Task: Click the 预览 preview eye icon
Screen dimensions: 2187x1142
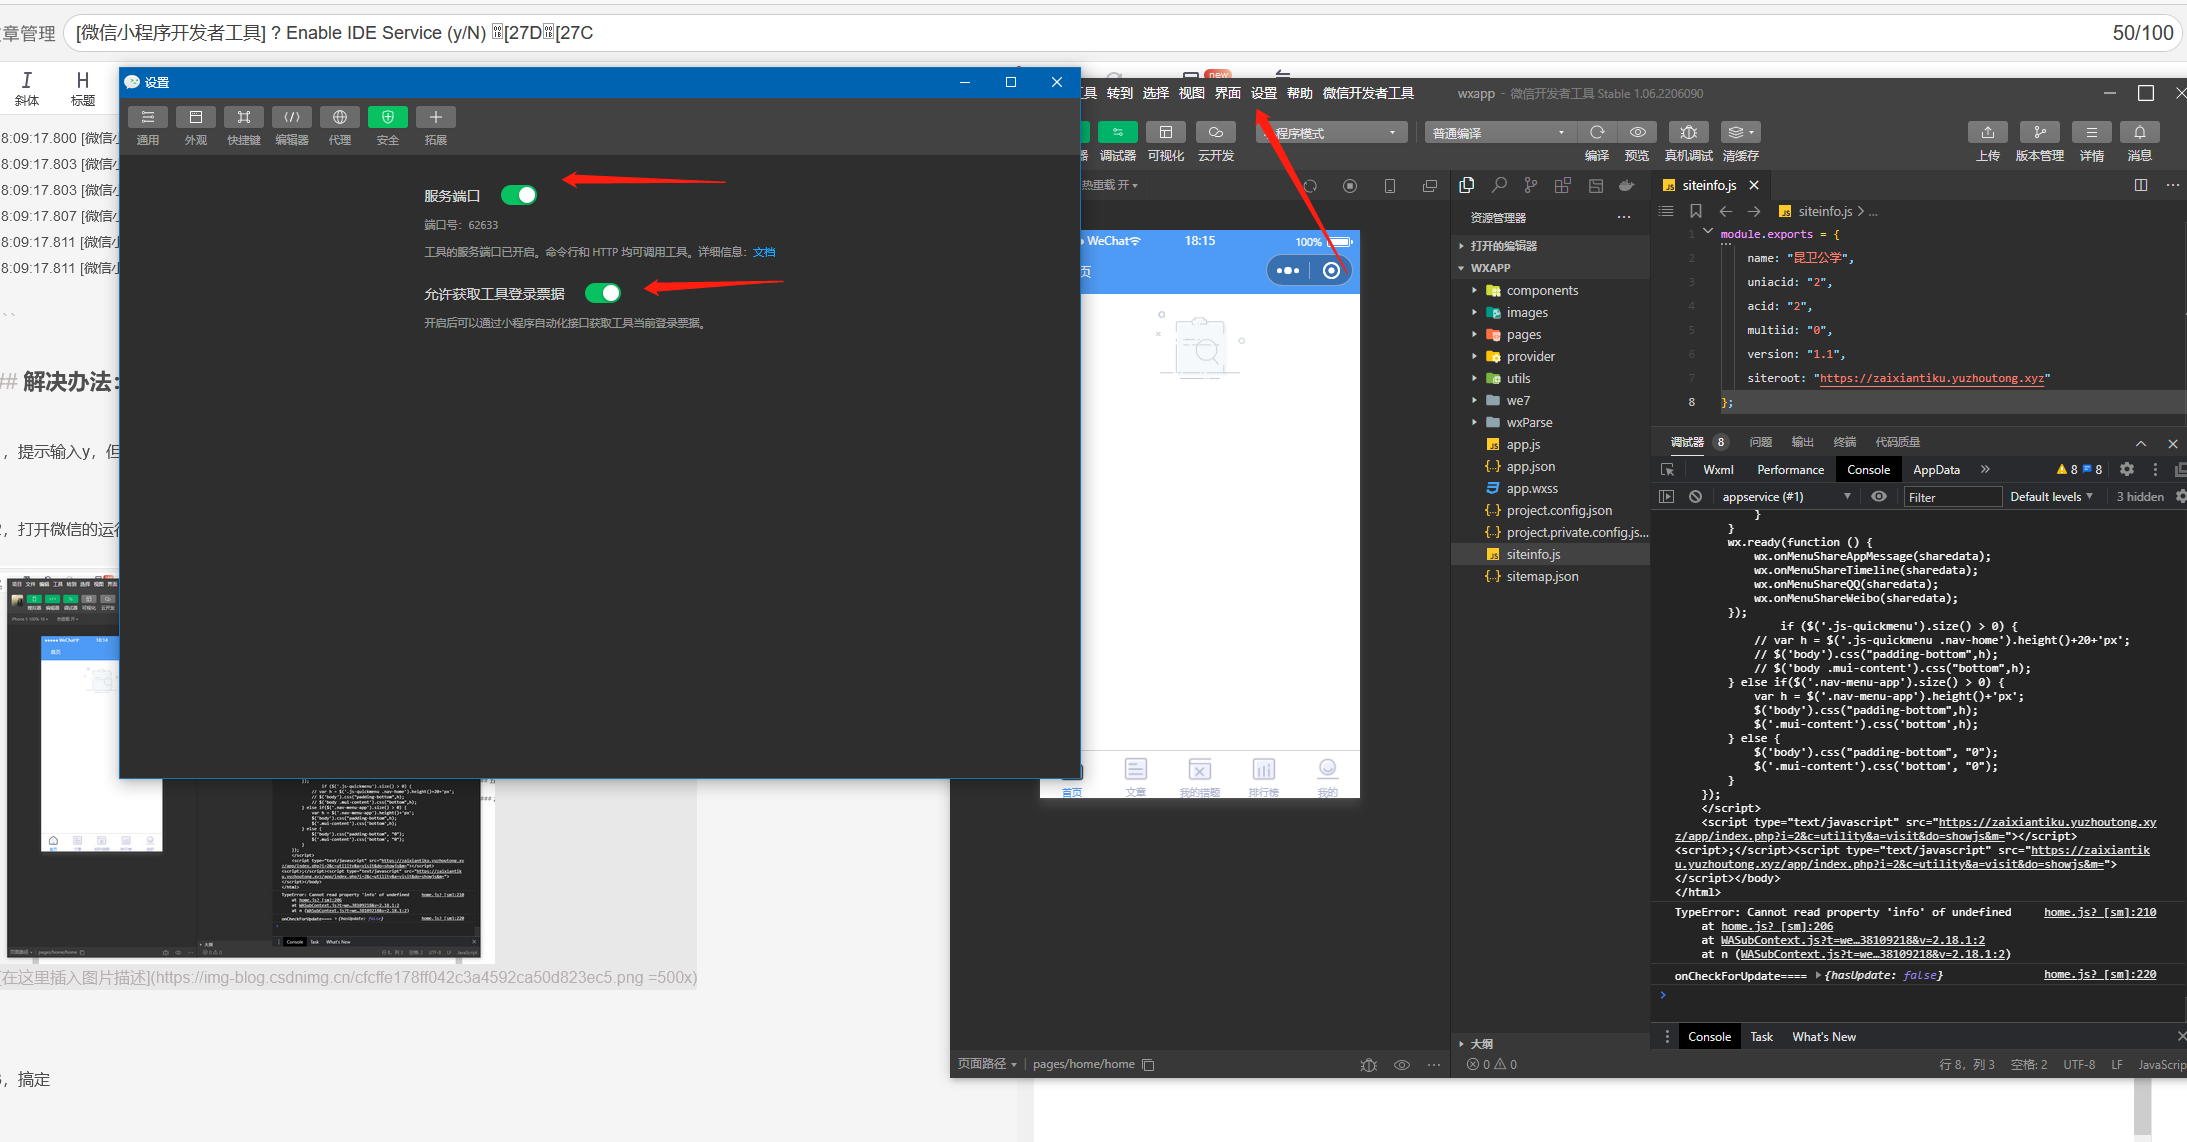Action: (1637, 132)
